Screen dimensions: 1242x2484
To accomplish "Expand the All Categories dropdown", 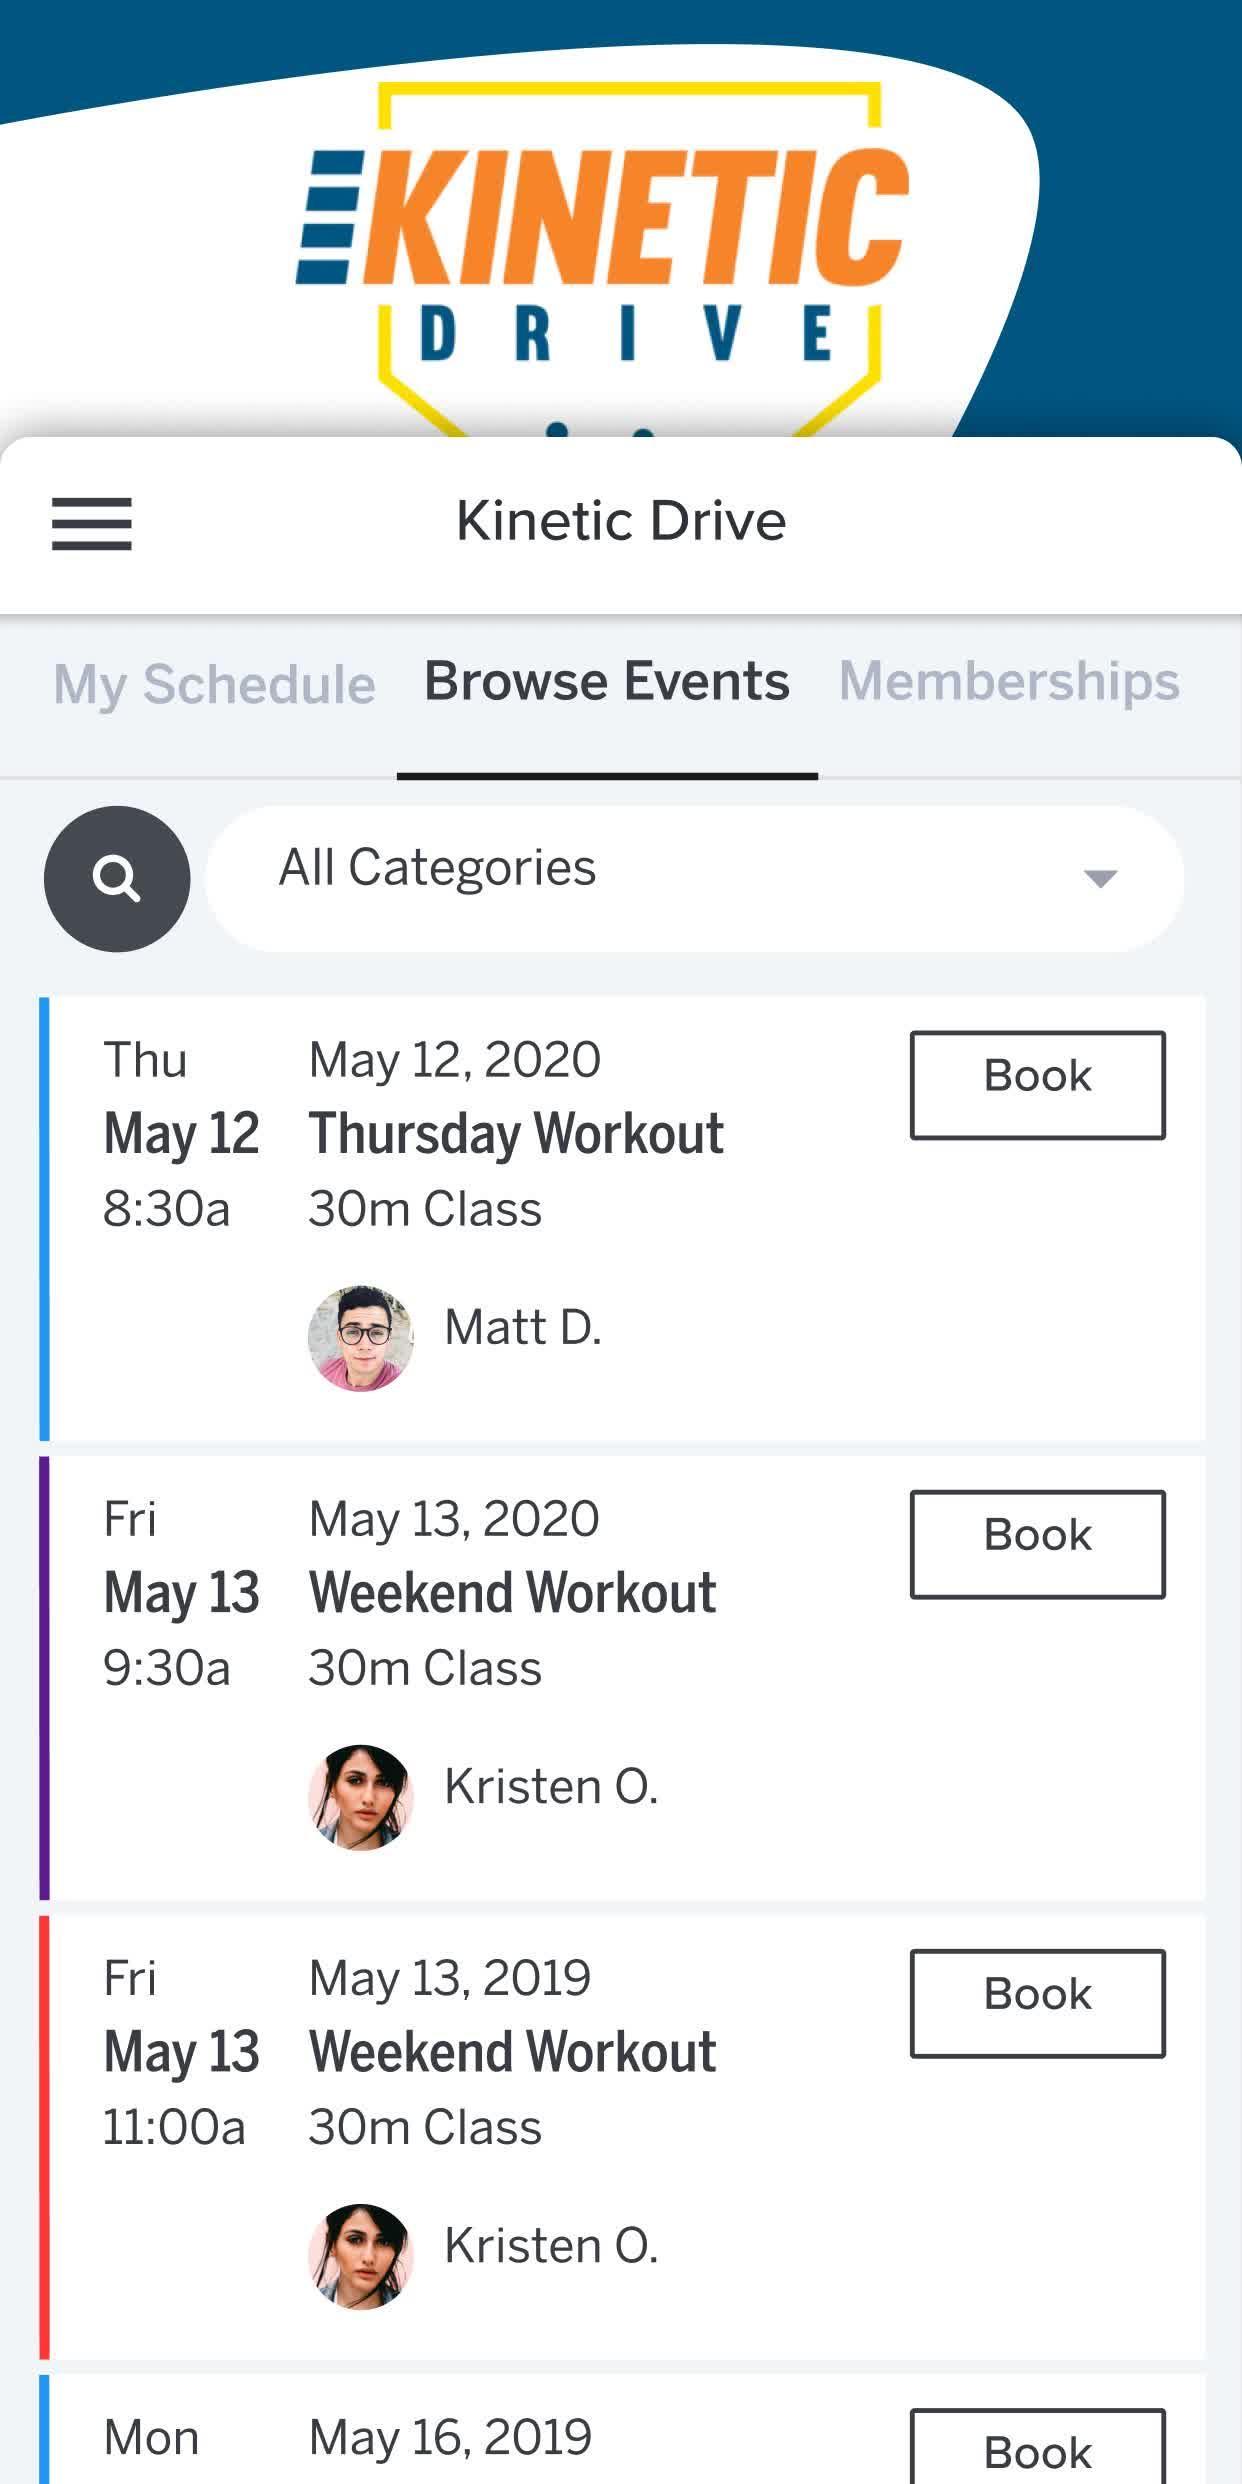I will pyautogui.click(x=694, y=879).
